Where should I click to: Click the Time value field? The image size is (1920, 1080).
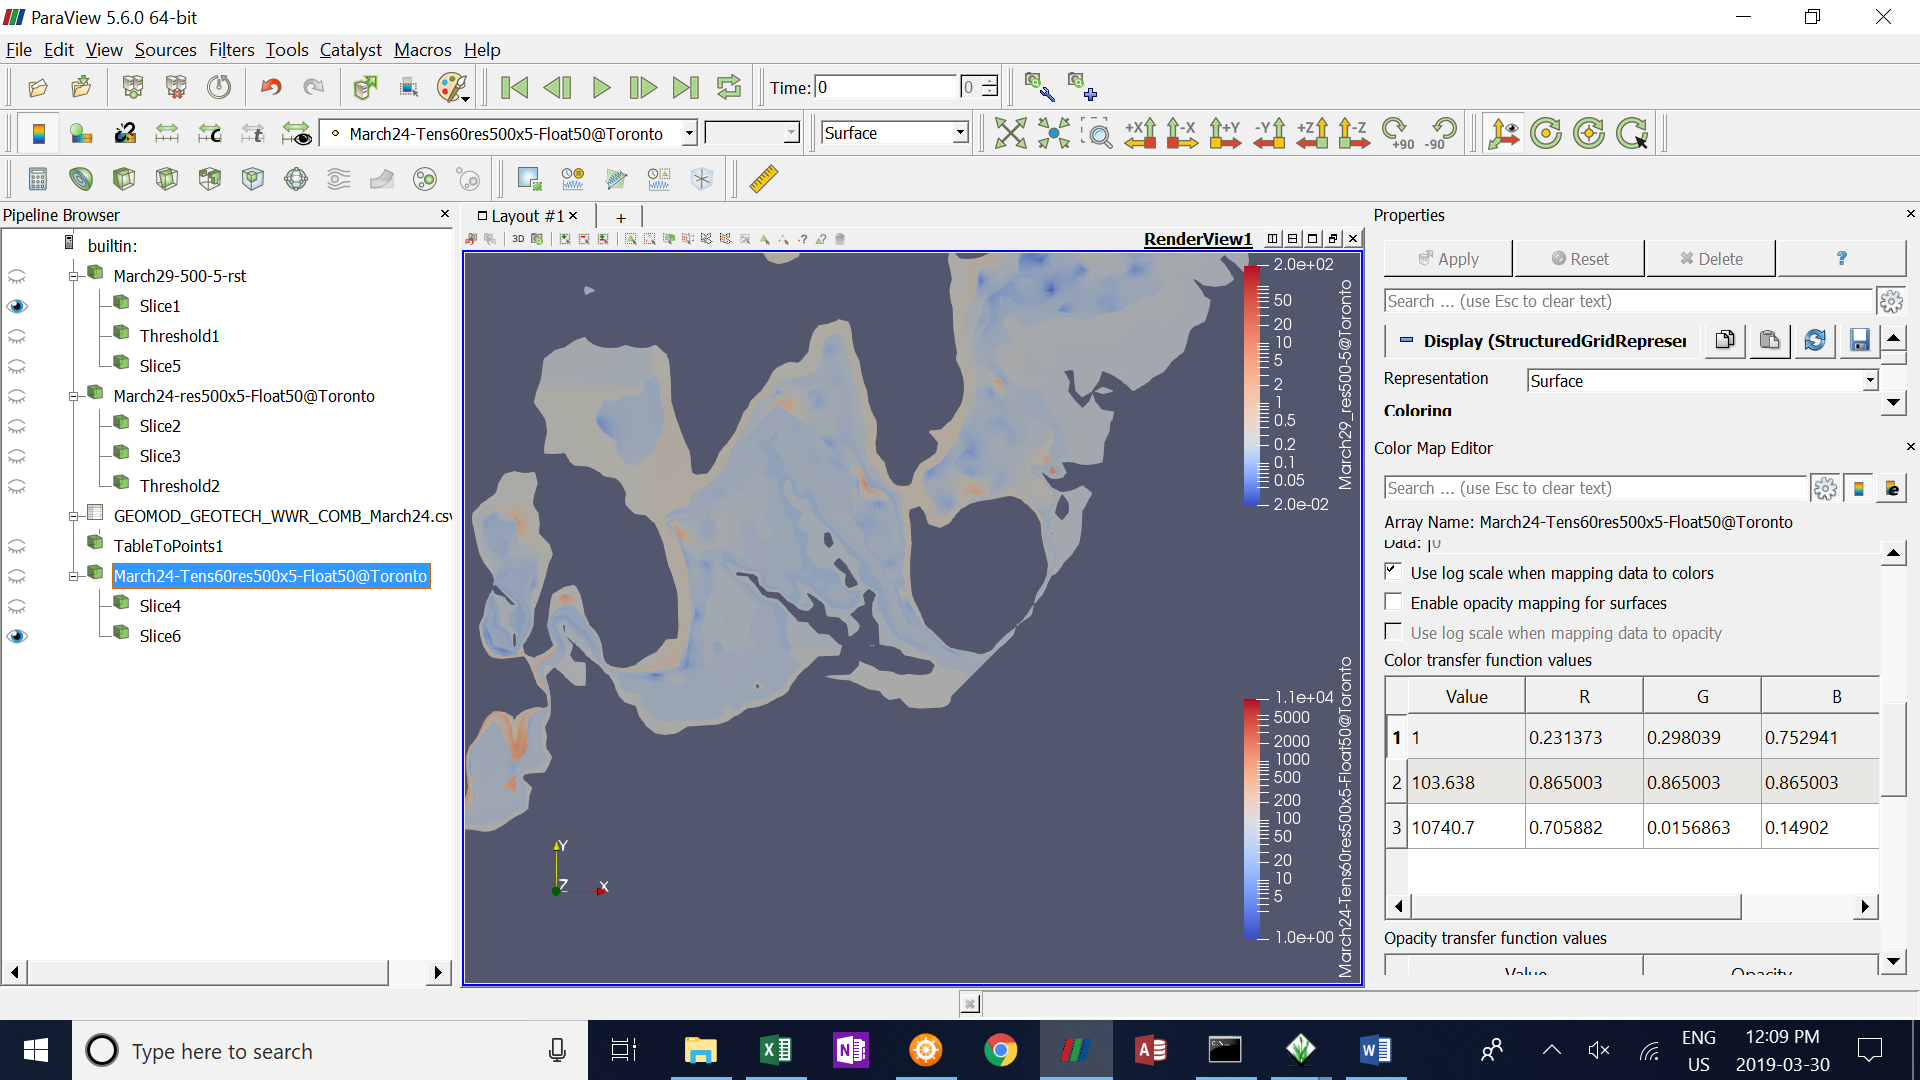pyautogui.click(x=886, y=88)
